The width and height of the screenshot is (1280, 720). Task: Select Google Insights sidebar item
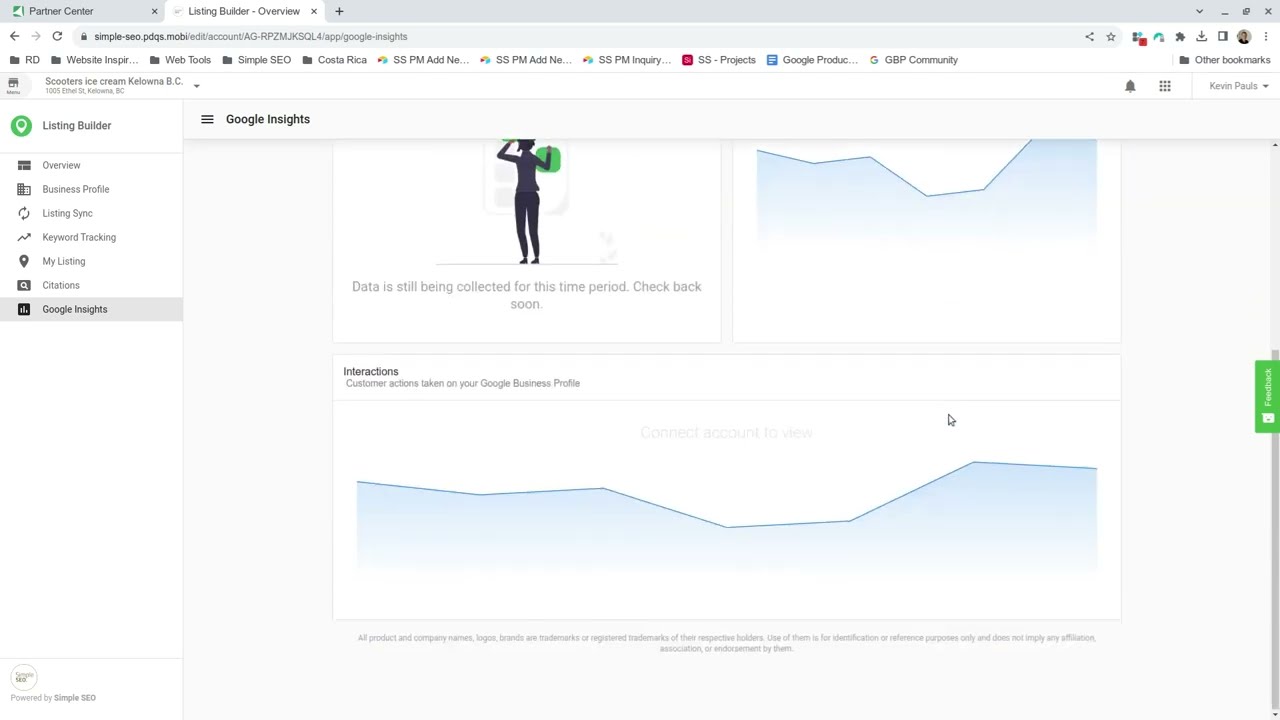(91, 309)
